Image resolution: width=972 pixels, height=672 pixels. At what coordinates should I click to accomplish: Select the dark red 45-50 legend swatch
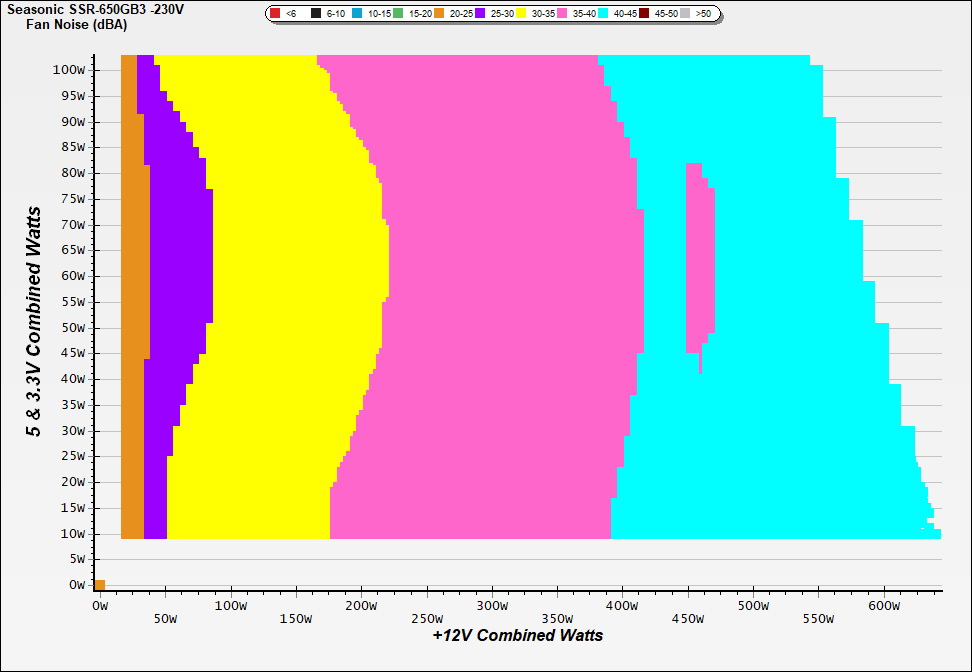645,14
